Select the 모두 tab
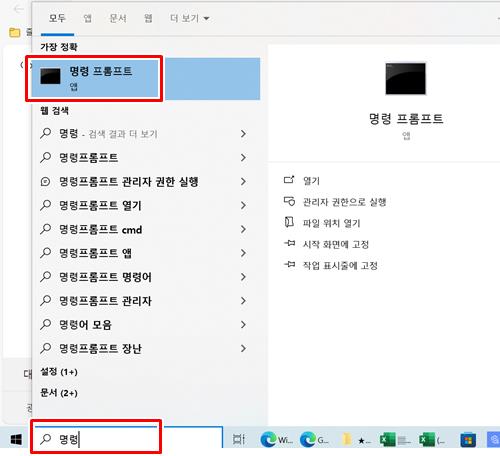This screenshot has height=456, width=500. pyautogui.click(x=57, y=18)
